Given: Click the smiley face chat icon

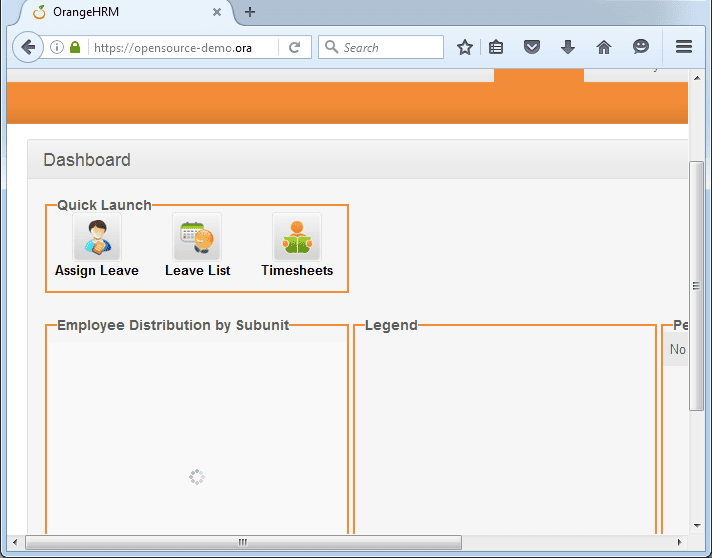Looking at the screenshot, I should pos(641,47).
